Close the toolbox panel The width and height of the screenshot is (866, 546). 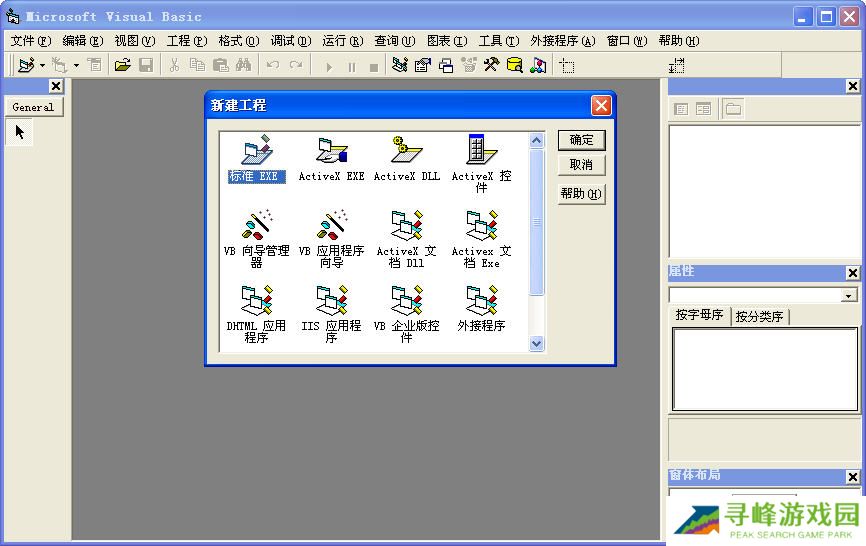56,86
